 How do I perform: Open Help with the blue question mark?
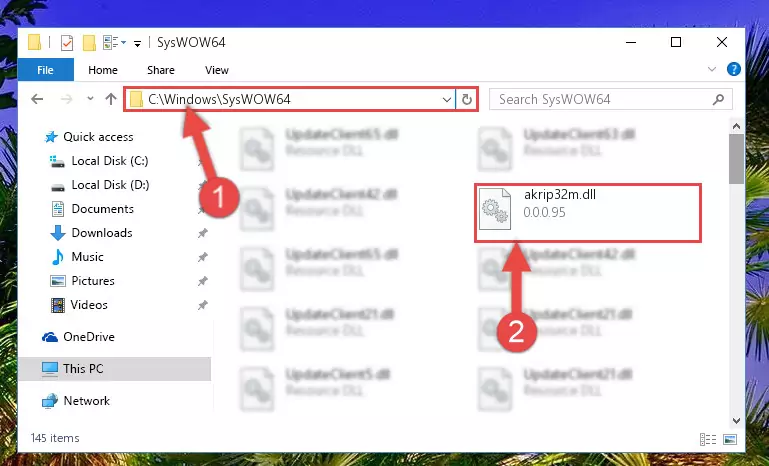[734, 69]
